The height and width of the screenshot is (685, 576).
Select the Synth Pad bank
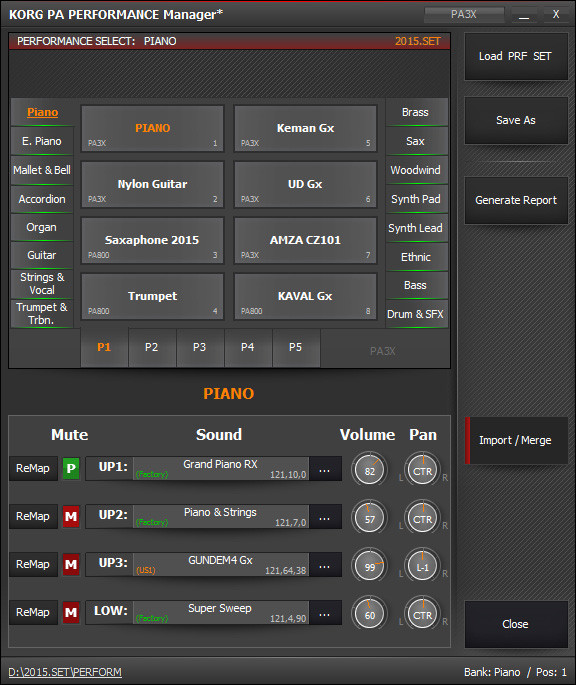pos(416,199)
